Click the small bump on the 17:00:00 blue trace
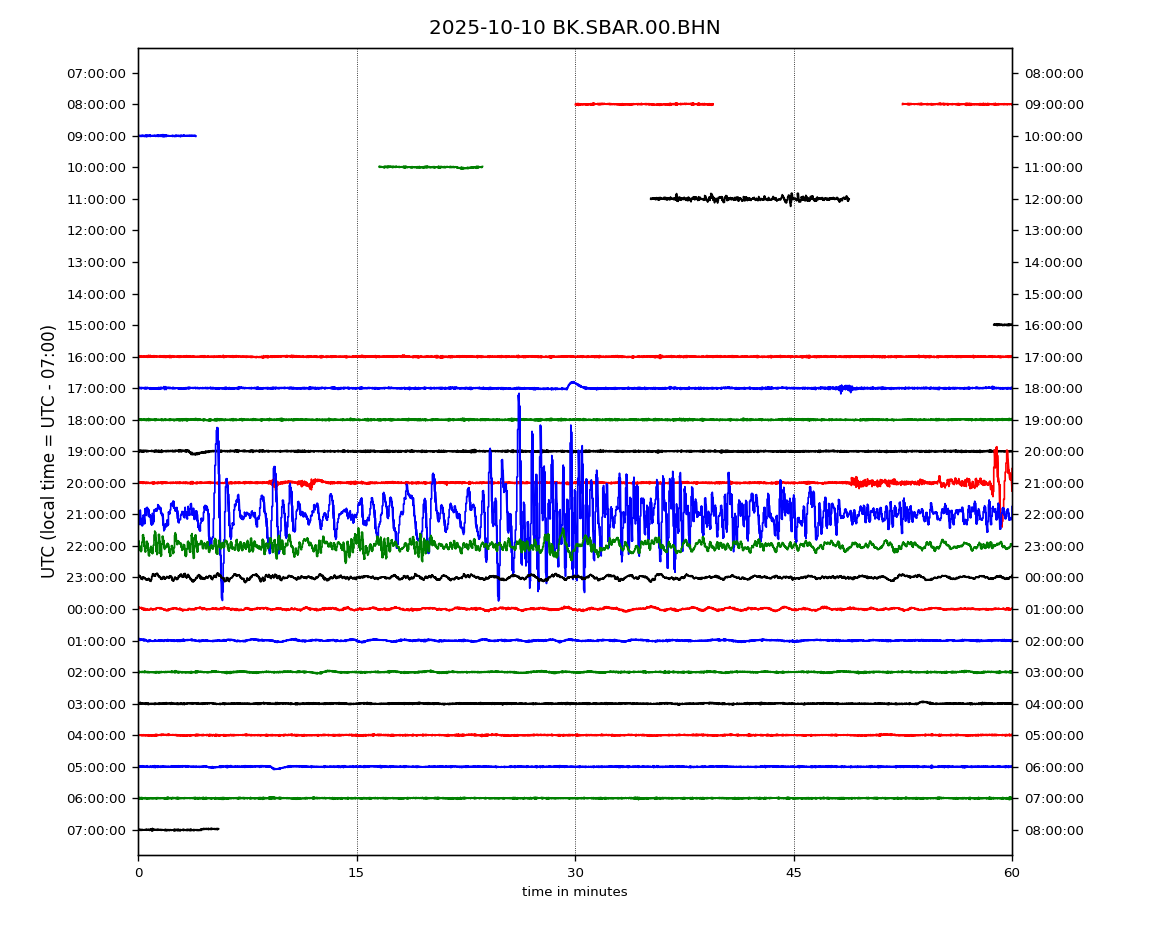The image size is (1150, 950). pos(572,383)
